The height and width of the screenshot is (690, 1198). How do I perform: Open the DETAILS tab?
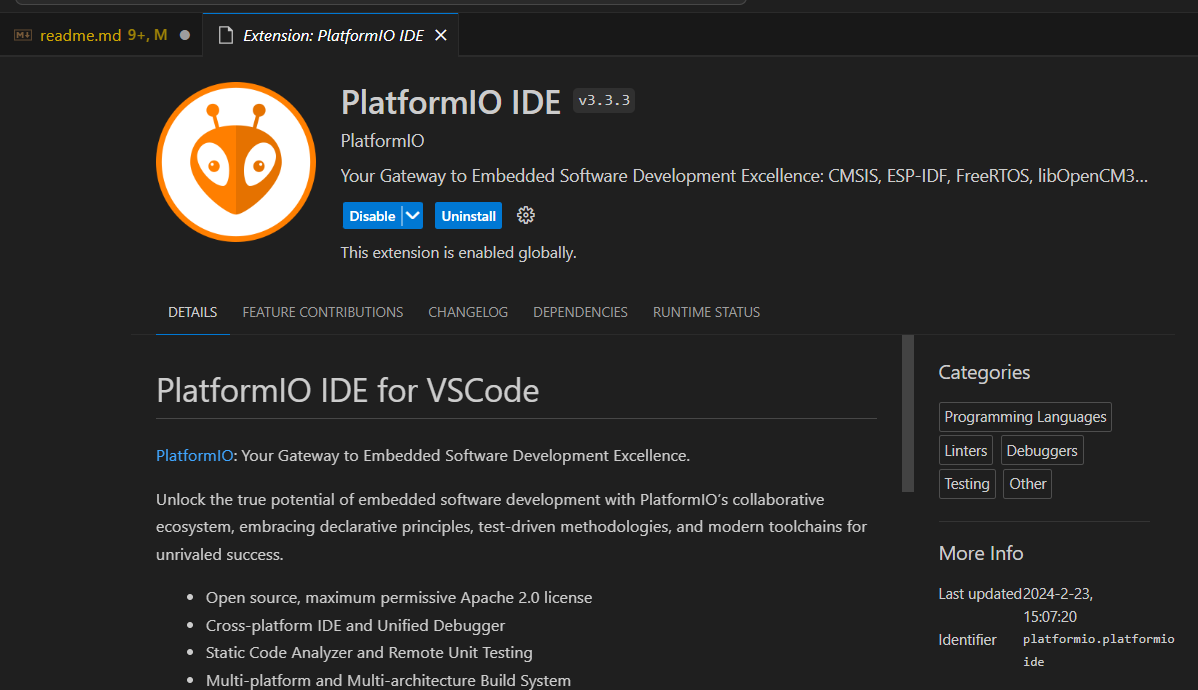pyautogui.click(x=193, y=313)
